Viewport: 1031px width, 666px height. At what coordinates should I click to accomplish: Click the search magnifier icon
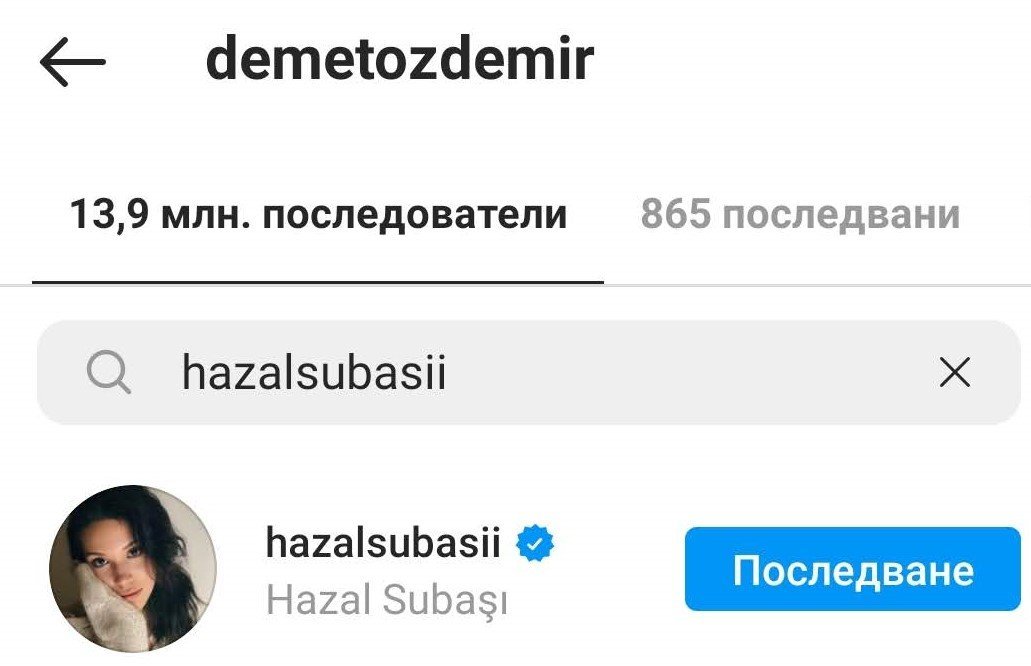(x=108, y=372)
